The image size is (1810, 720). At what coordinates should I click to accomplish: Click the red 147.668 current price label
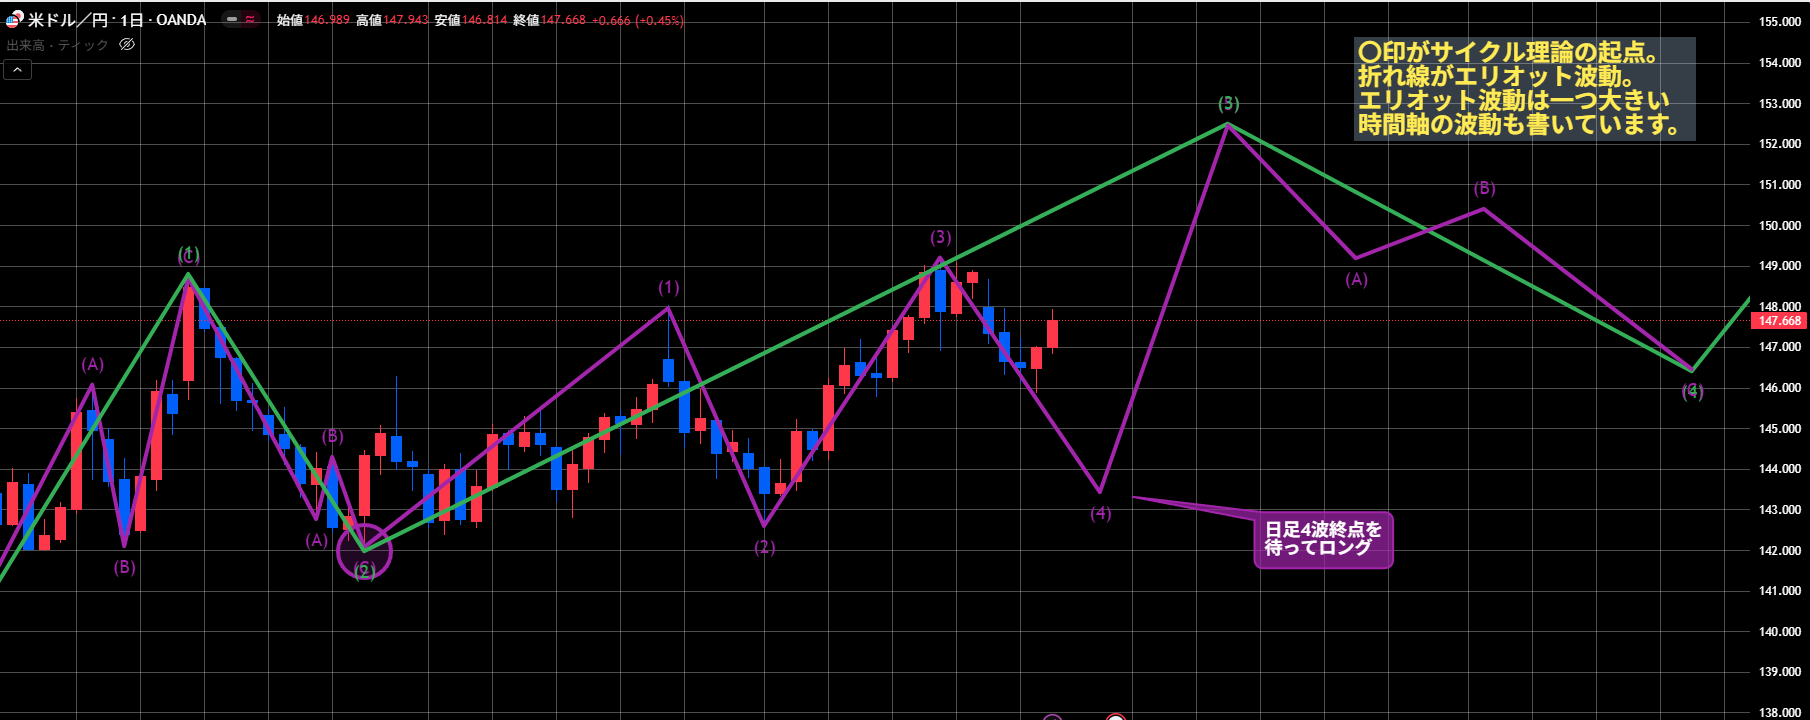(x=1779, y=321)
